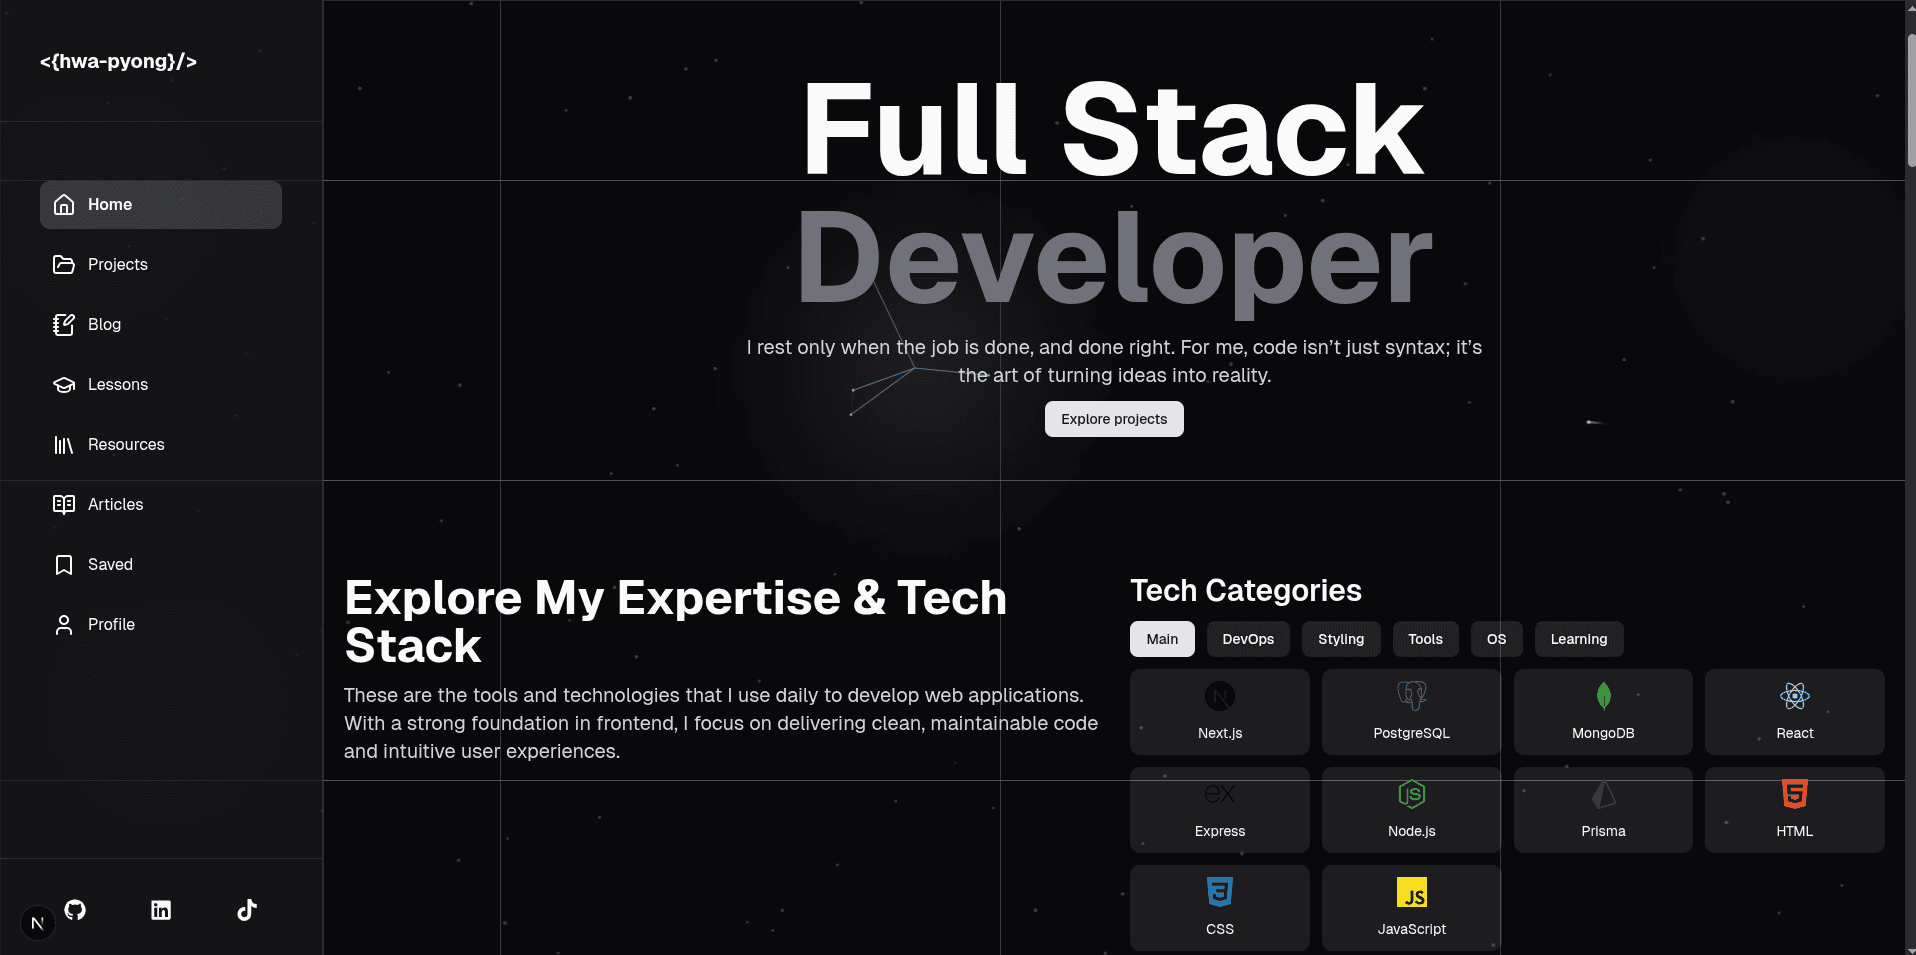1916x955 pixels.
Task: Switch to the DevOps category tab
Action: point(1248,639)
